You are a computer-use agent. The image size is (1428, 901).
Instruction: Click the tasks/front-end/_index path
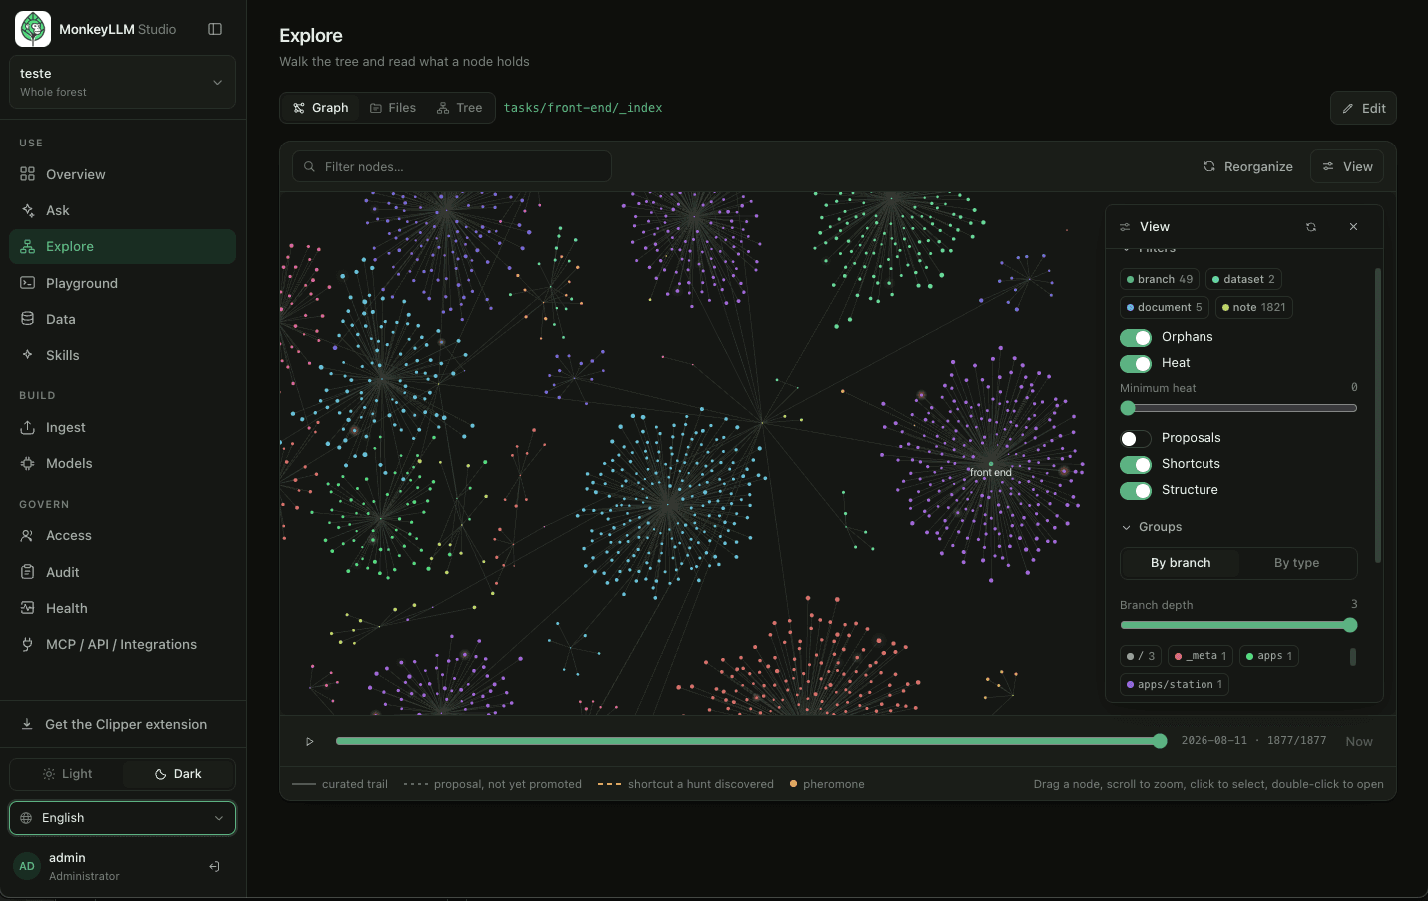(583, 108)
